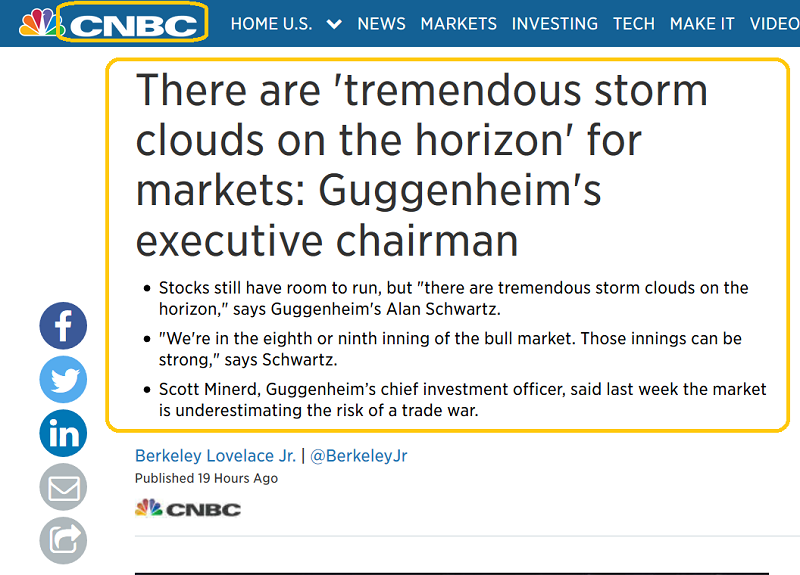Click the Published 19 Hours Ago timestamp
This screenshot has width=800, height=575.
206,478
